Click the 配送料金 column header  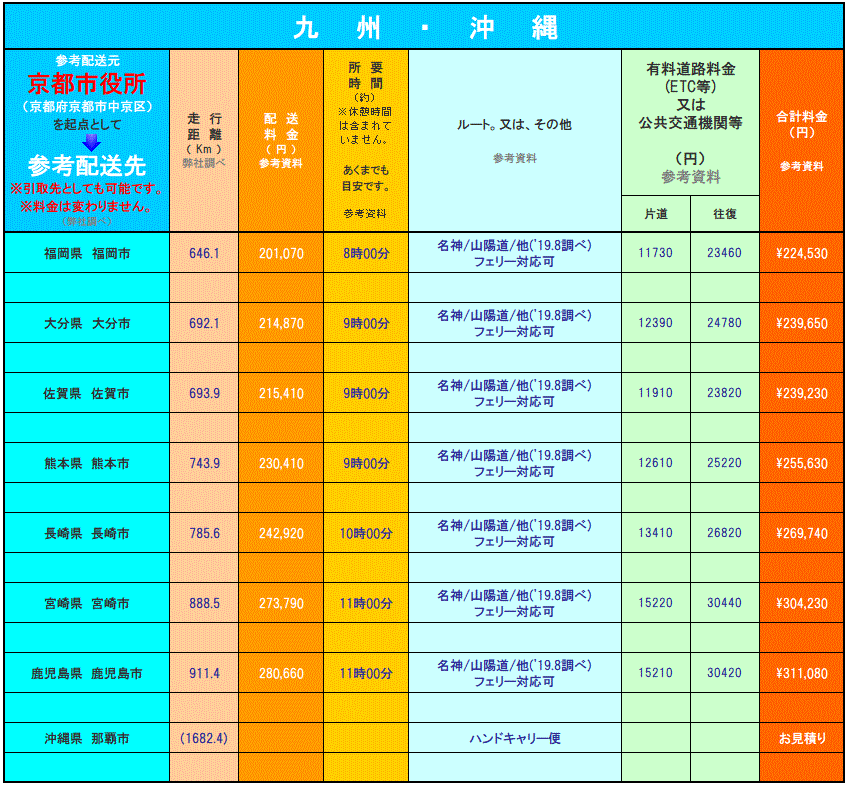(280, 140)
